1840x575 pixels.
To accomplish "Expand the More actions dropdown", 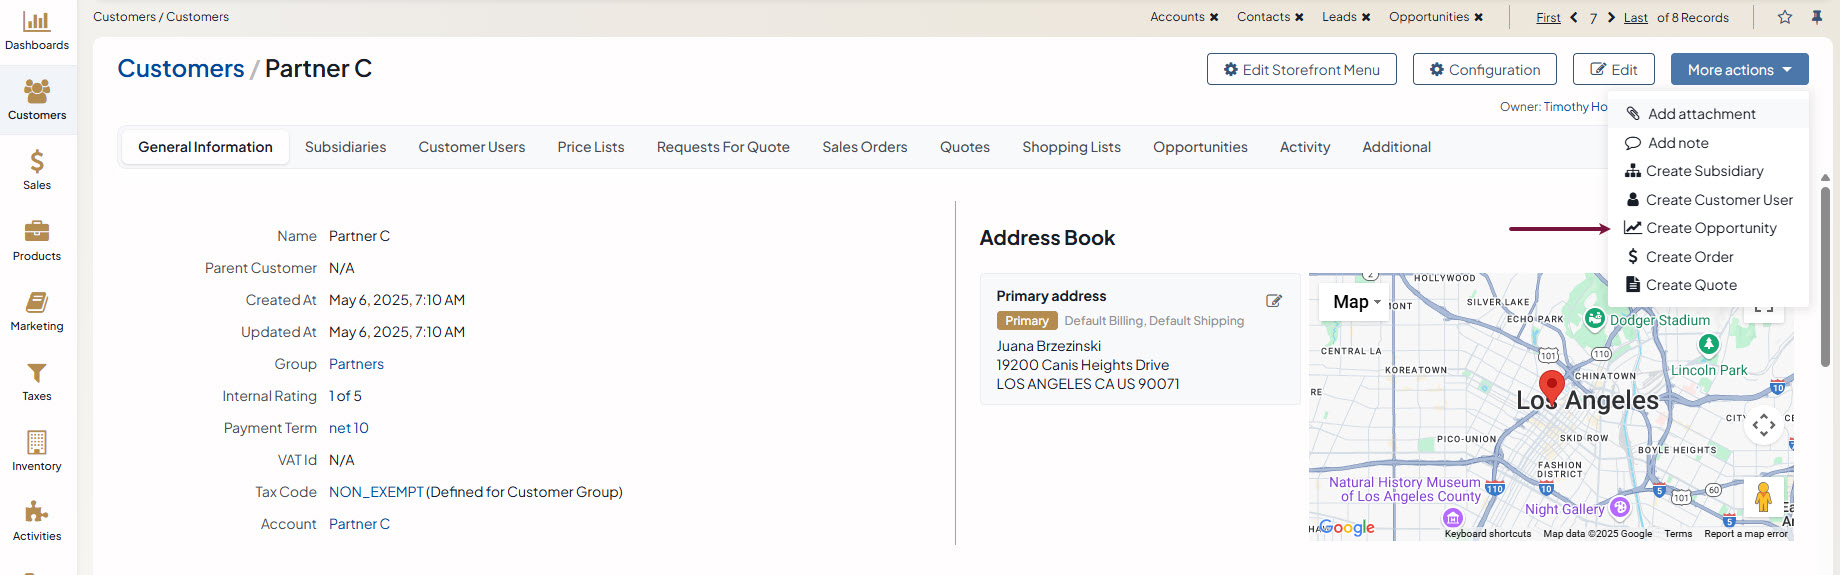I will [1738, 70].
